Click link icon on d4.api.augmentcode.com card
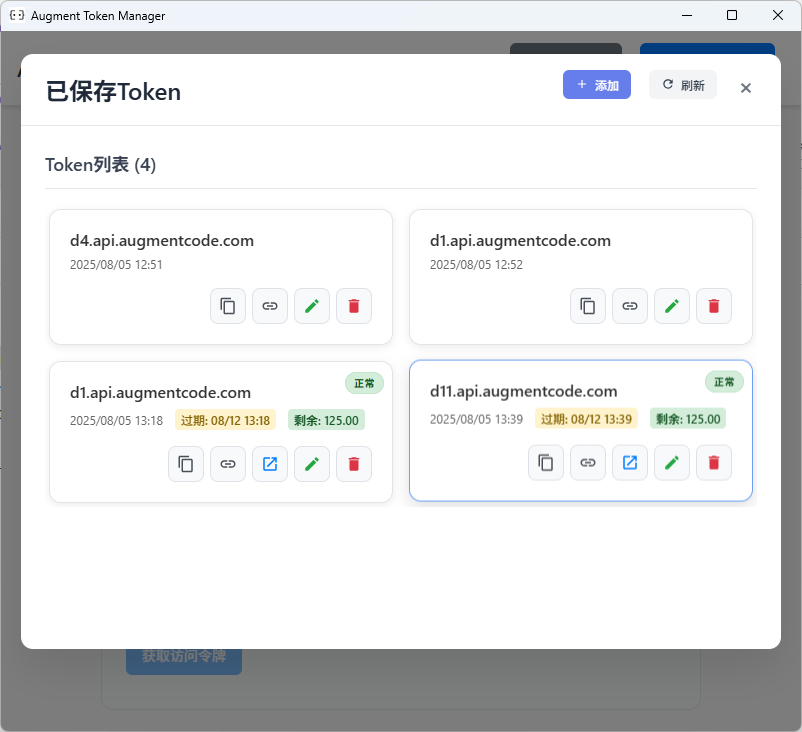Viewport: 802px width, 732px height. click(x=270, y=306)
